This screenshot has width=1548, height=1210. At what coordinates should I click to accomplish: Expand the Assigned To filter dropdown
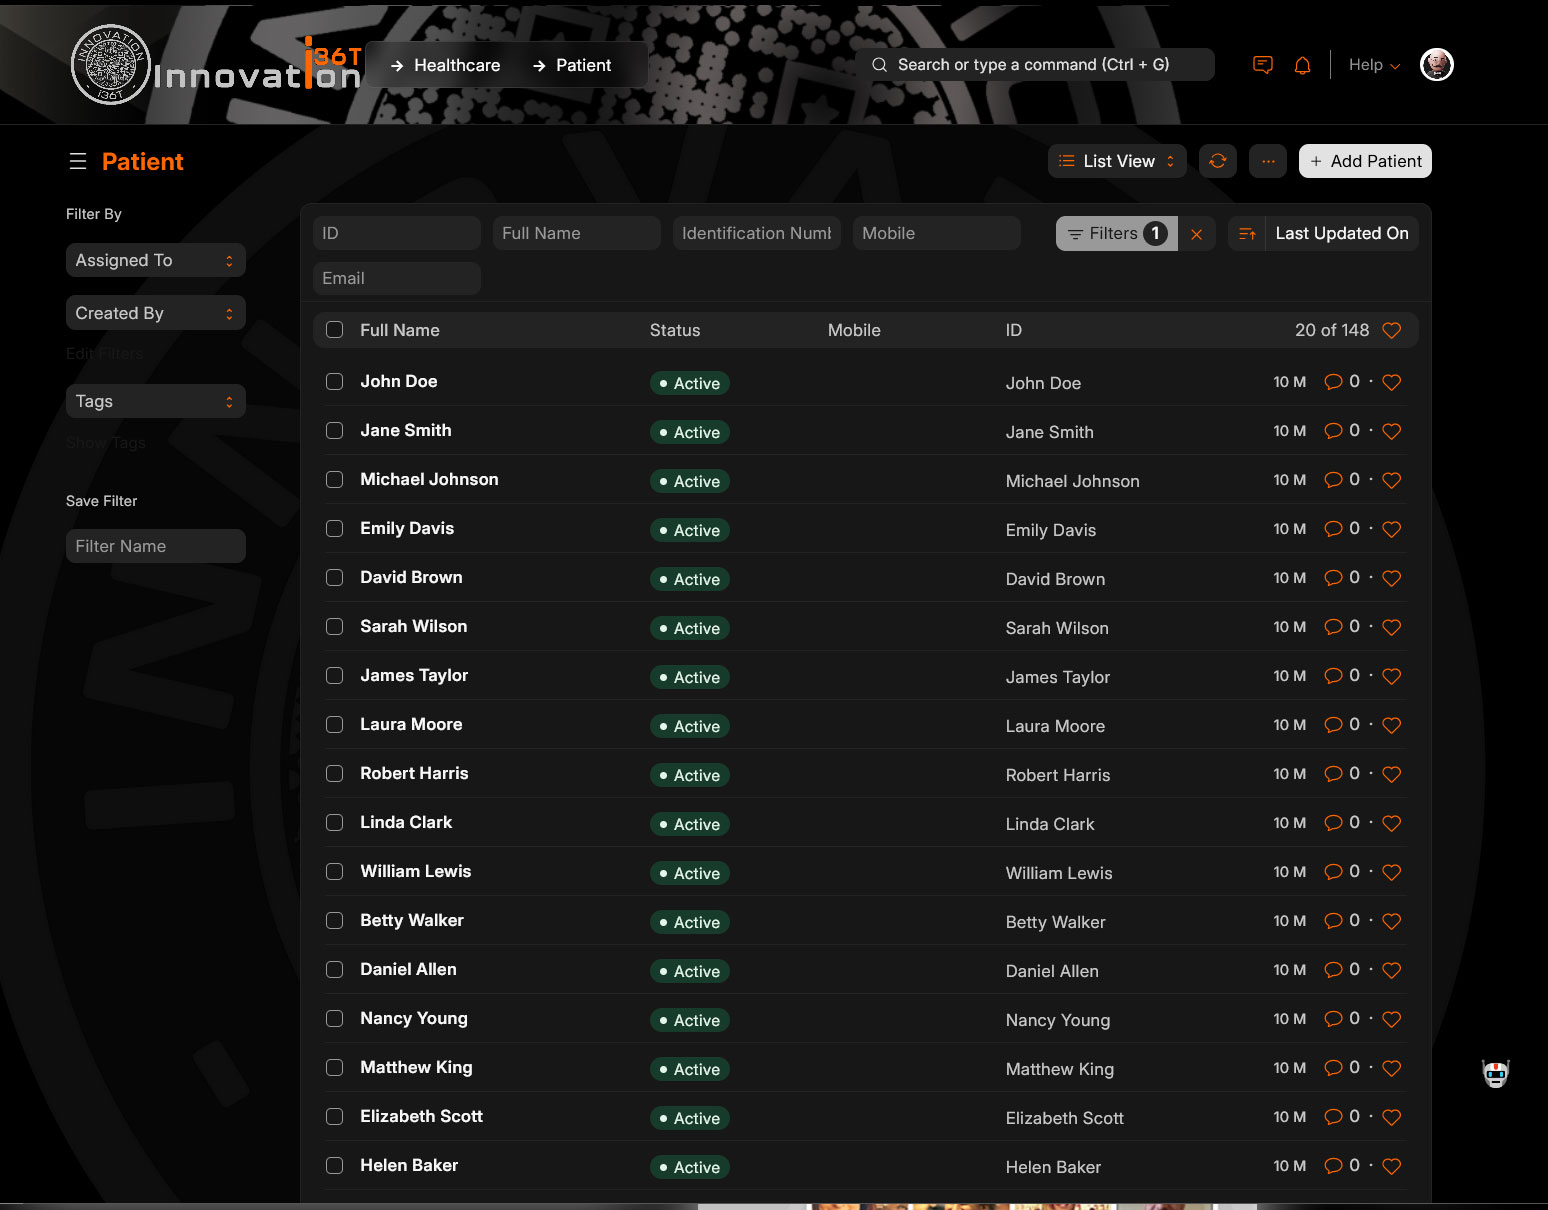coord(155,260)
